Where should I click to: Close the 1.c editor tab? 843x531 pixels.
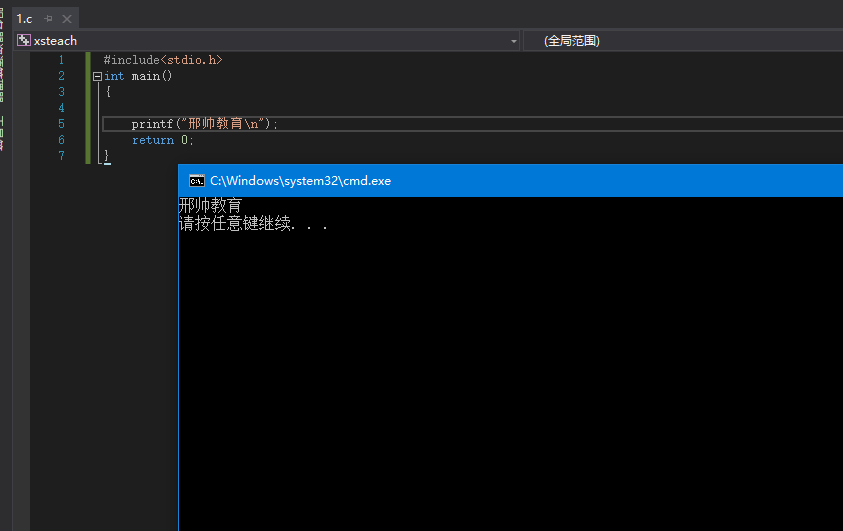pyautogui.click(x=67, y=19)
